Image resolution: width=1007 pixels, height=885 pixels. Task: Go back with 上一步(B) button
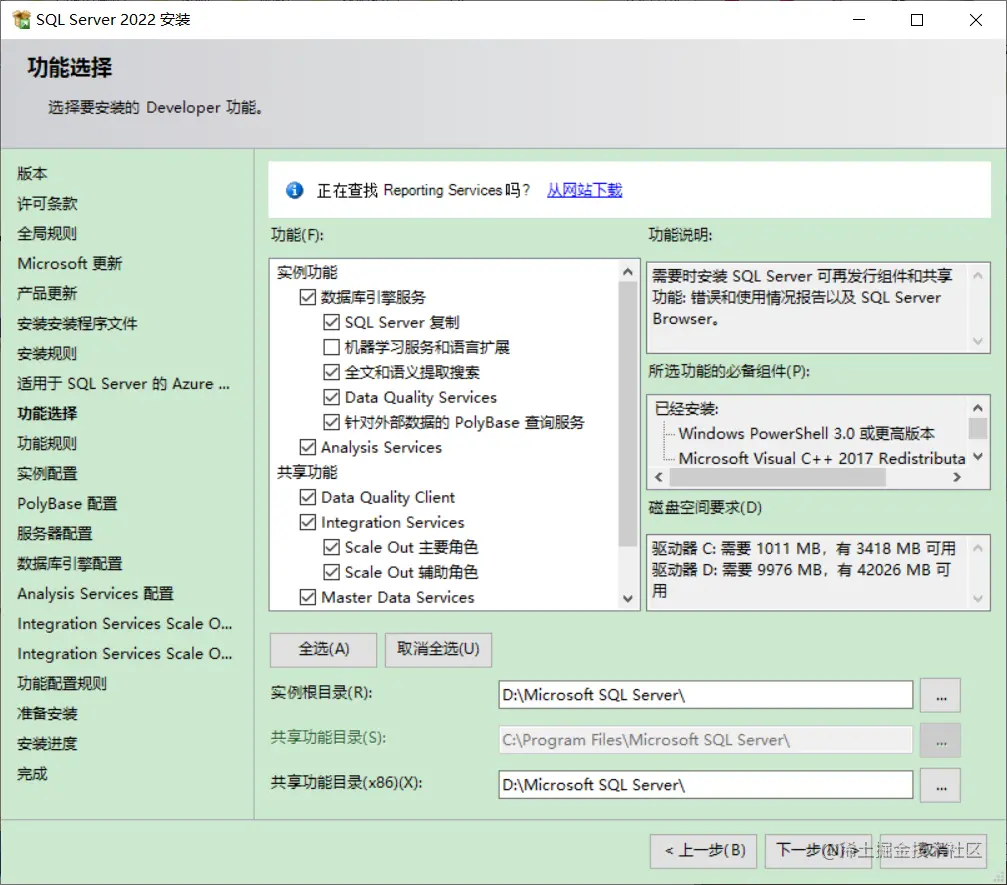pos(703,851)
